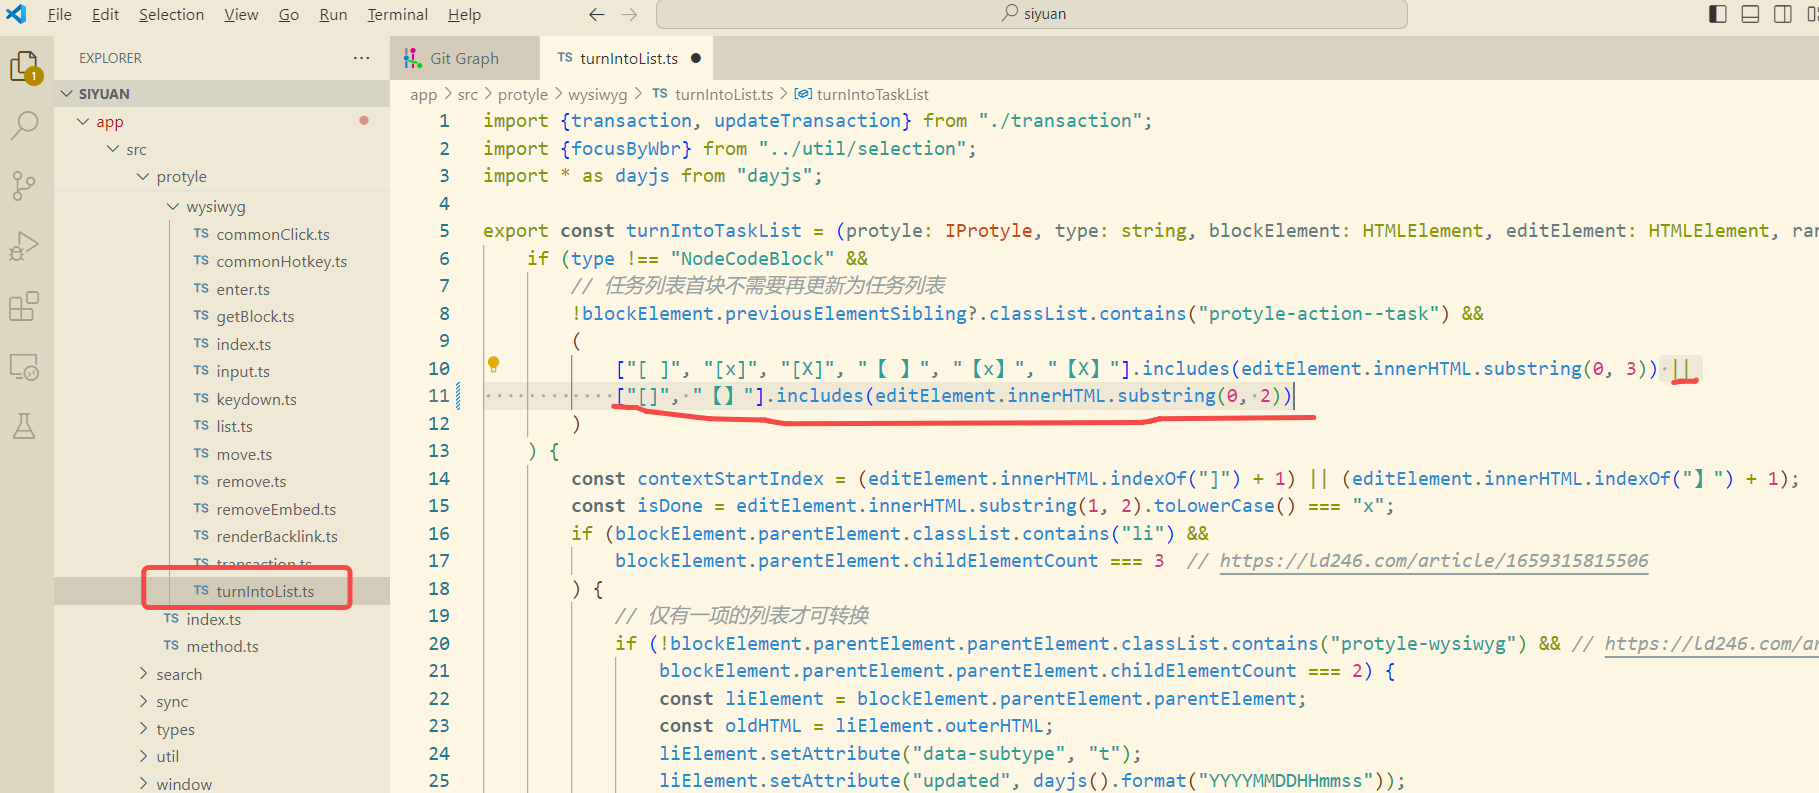Toggle the primary side bar layout button

coord(1718,14)
